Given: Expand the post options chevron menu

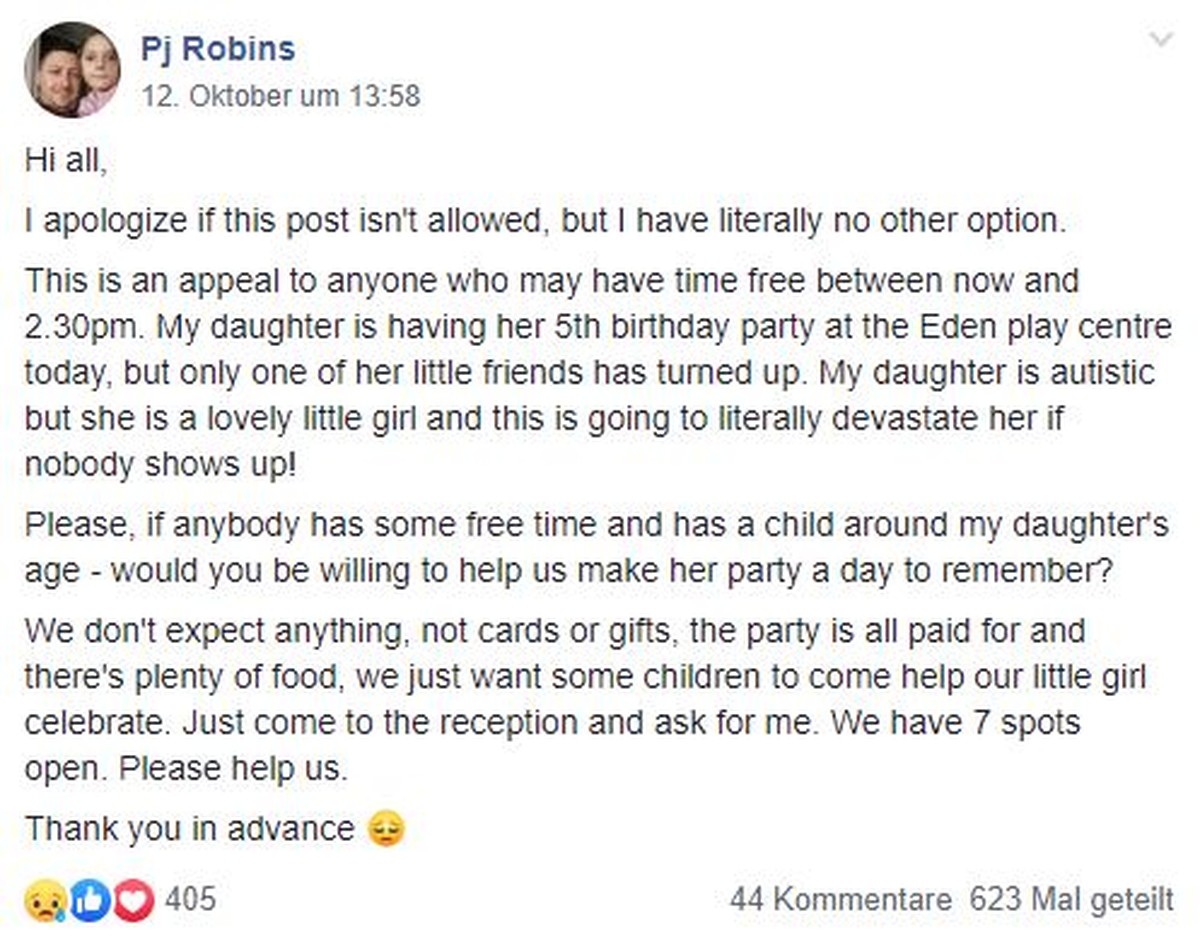Looking at the screenshot, I should [1161, 40].
